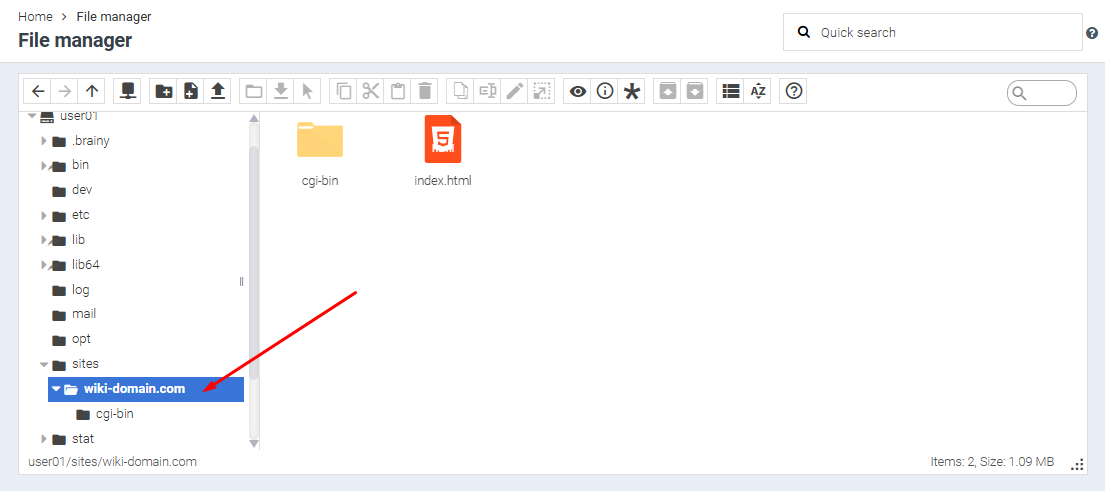Click the file manager search box
The width and height of the screenshot is (1105, 491).
pos(1042,92)
